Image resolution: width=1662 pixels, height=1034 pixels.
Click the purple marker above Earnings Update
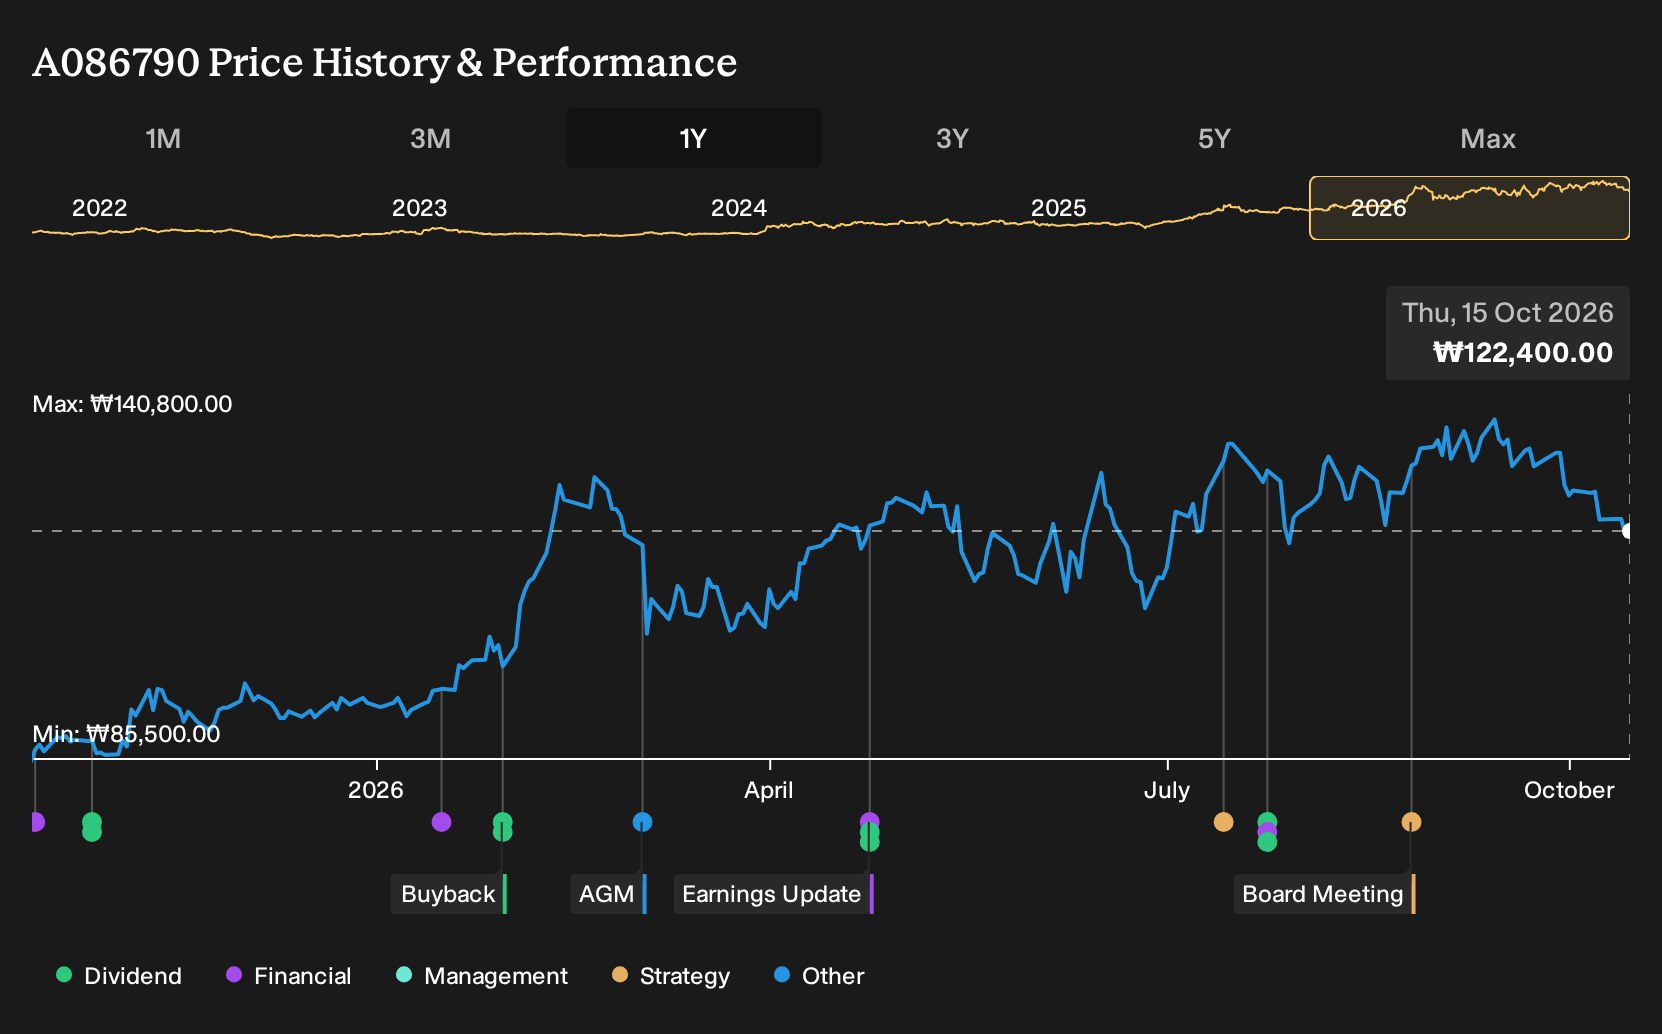point(869,820)
